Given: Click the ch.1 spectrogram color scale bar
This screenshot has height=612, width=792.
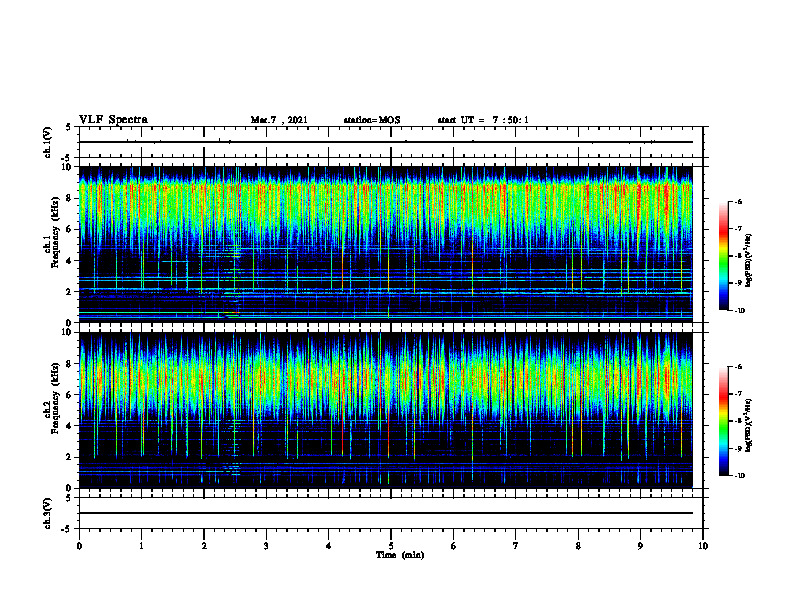Looking at the screenshot, I should coord(724,256).
